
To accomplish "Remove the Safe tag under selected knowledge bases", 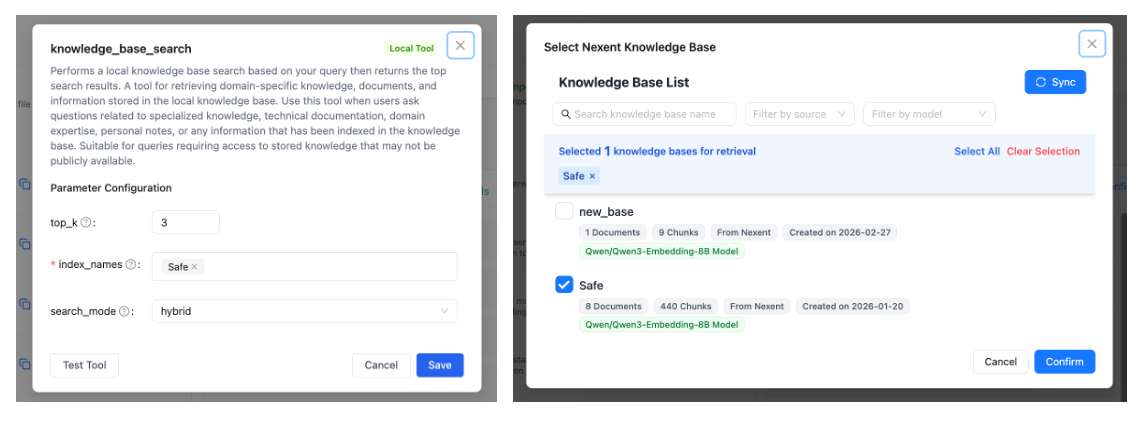I will (592, 176).
